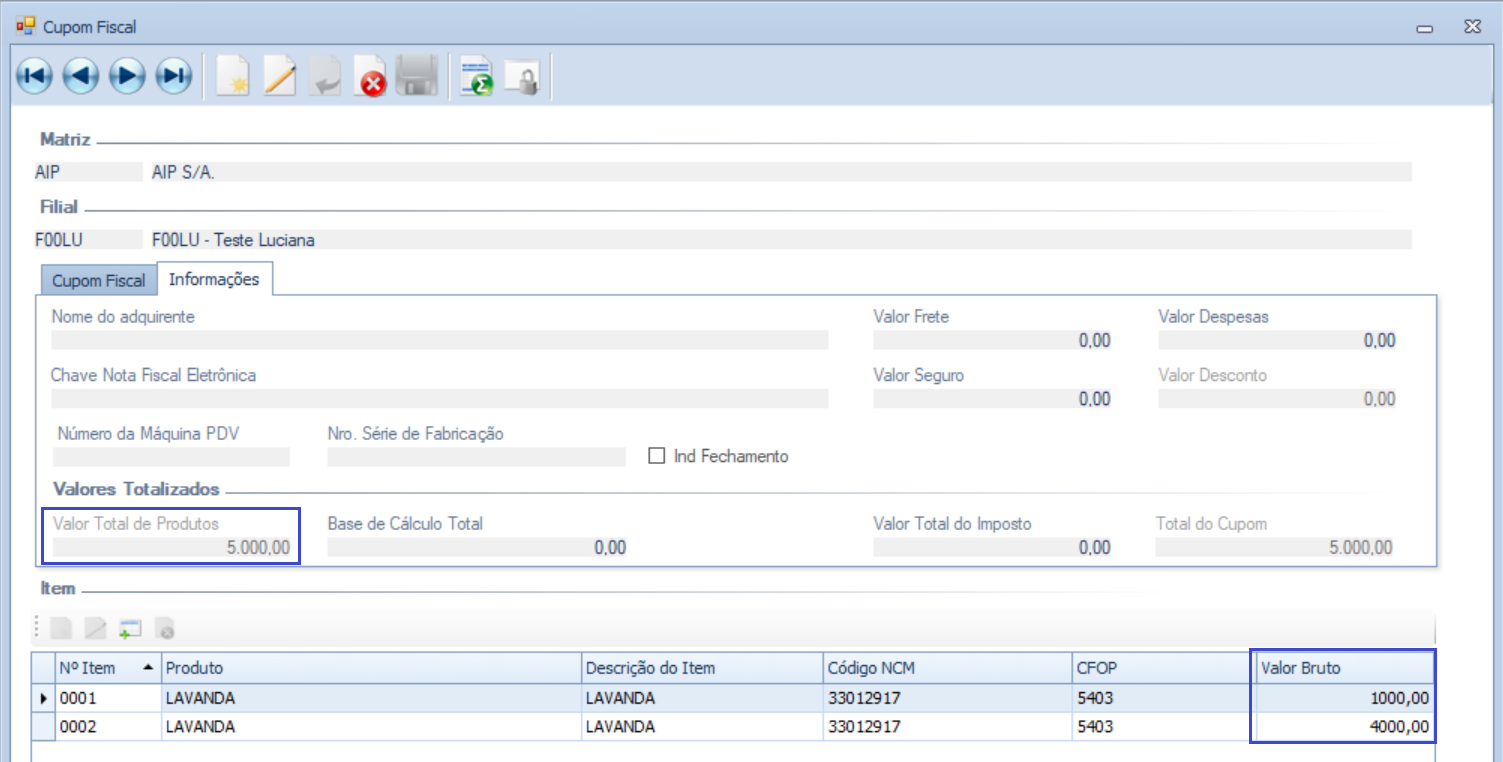This screenshot has height=762, width=1503.
Task: Create a new Cupom Fiscal record
Action: (232, 76)
